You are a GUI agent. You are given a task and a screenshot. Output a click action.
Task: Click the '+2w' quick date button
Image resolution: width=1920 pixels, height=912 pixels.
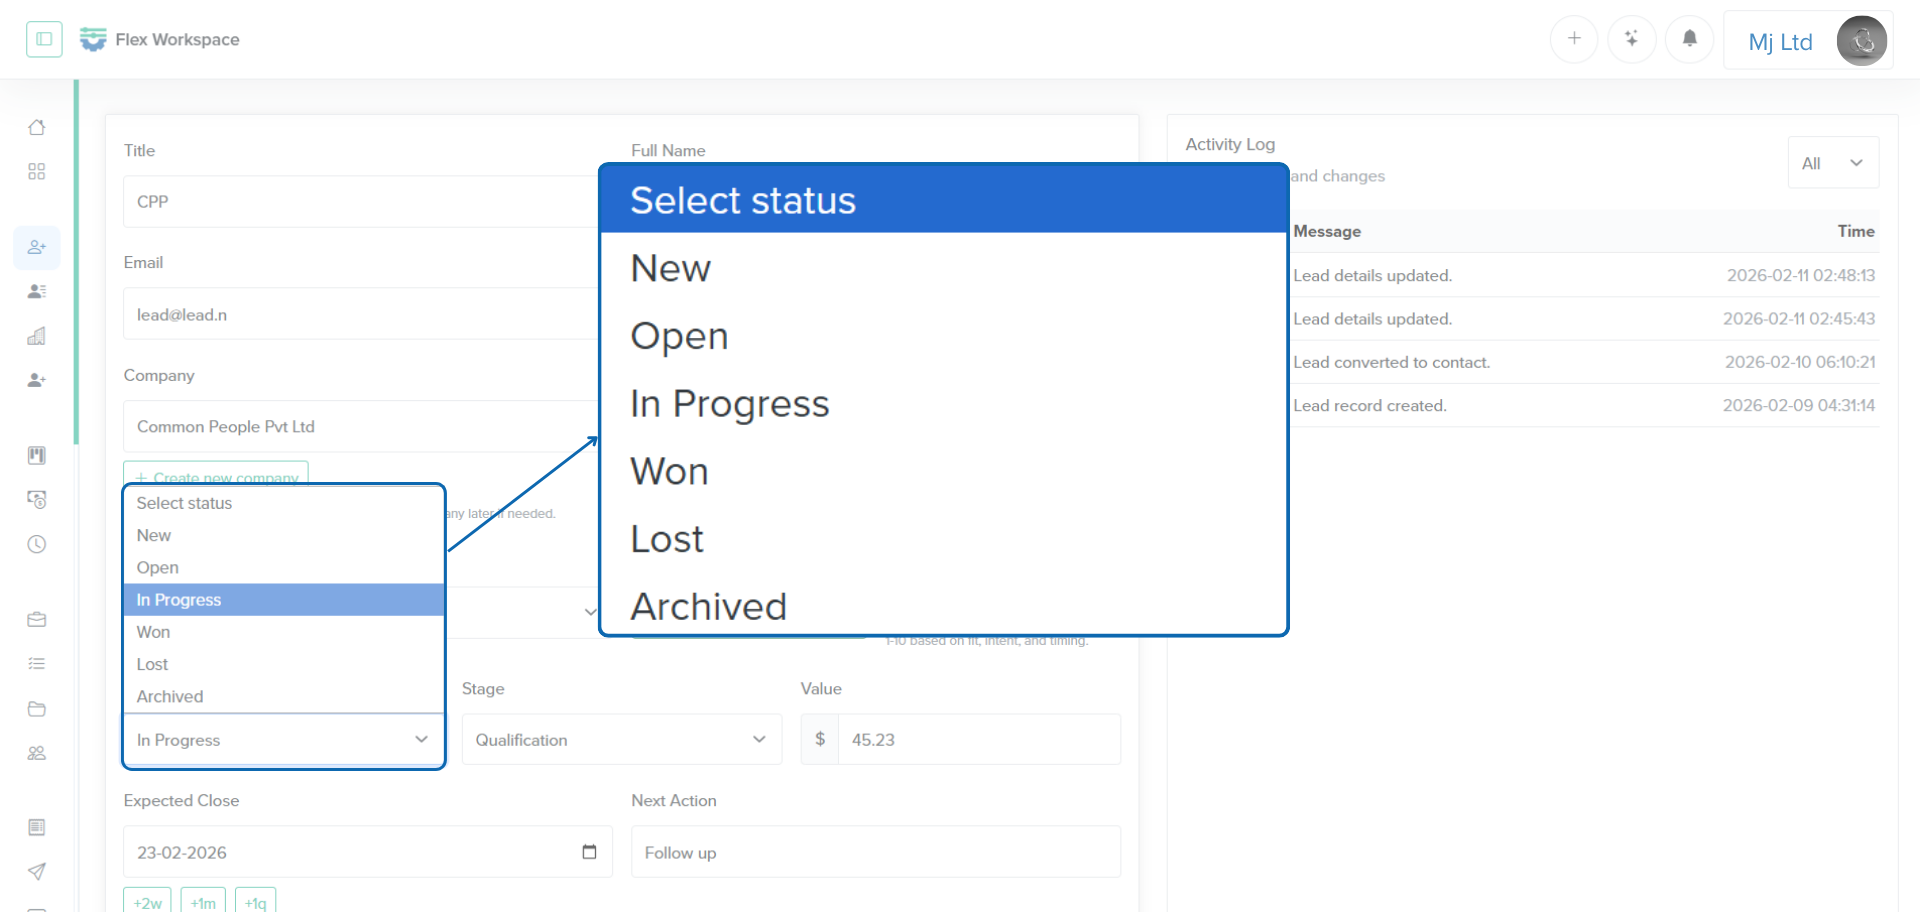pos(148,902)
